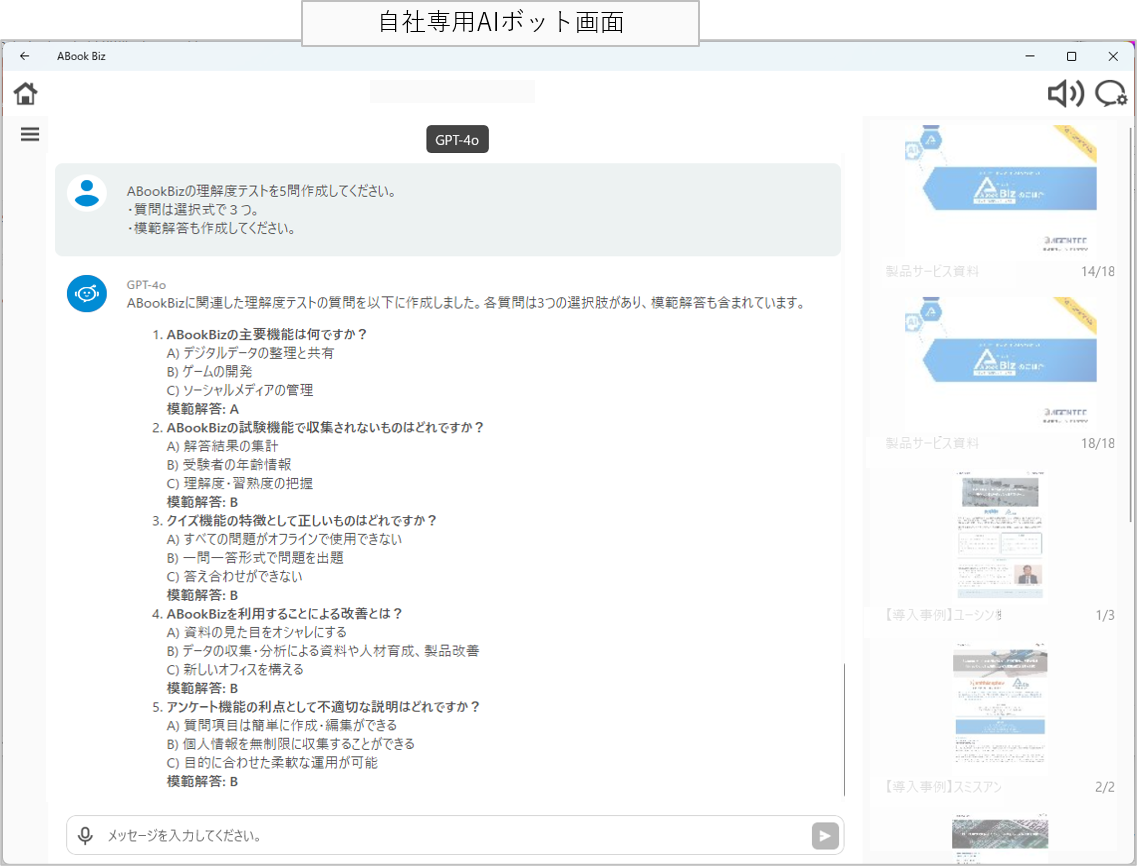Open chat settings bubble icon
Screen dimensions: 1137x866
click(1111, 94)
